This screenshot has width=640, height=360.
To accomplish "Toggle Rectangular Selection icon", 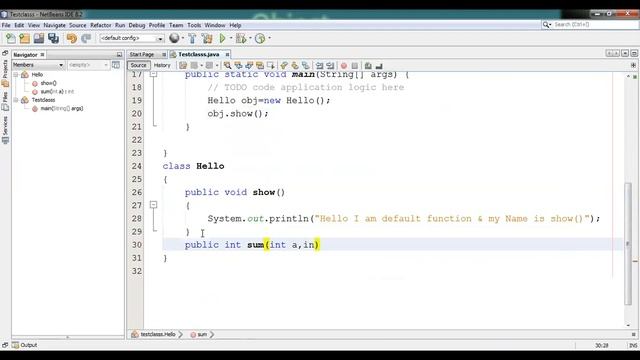I will (x=270, y=65).
